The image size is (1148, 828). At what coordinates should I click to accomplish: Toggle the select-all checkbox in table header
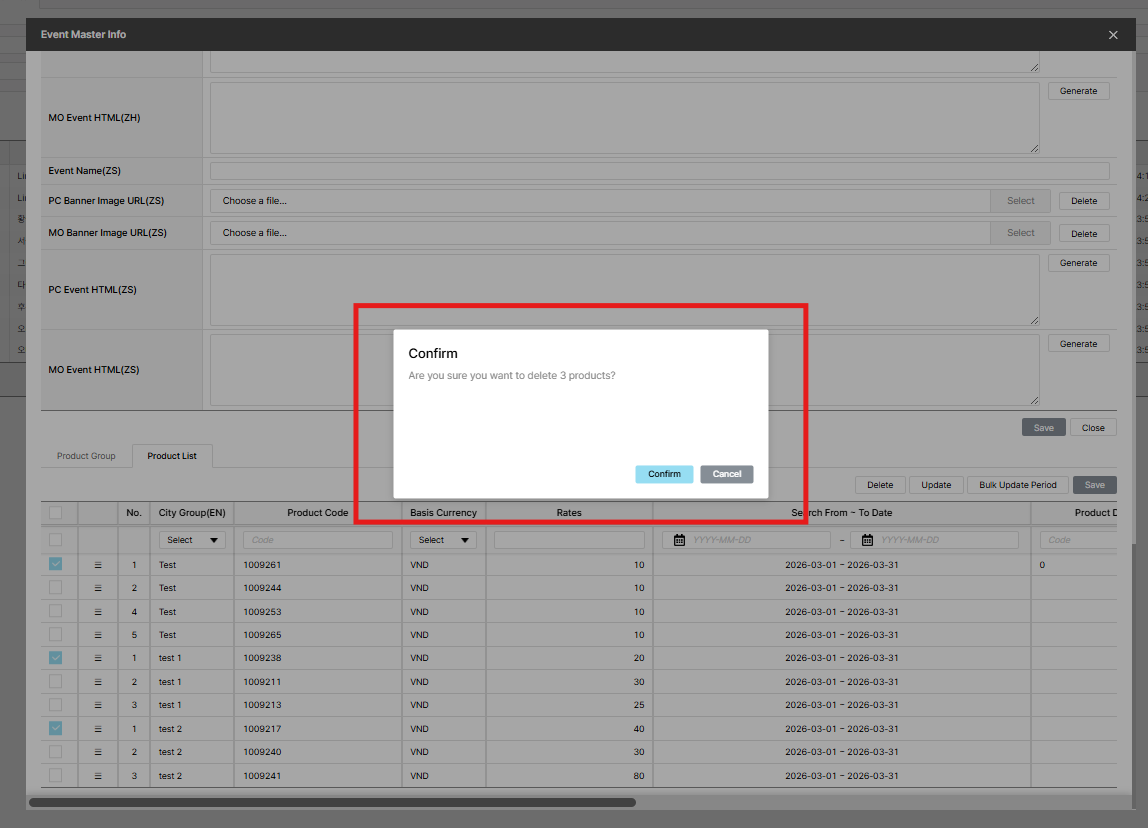[x=55, y=513]
